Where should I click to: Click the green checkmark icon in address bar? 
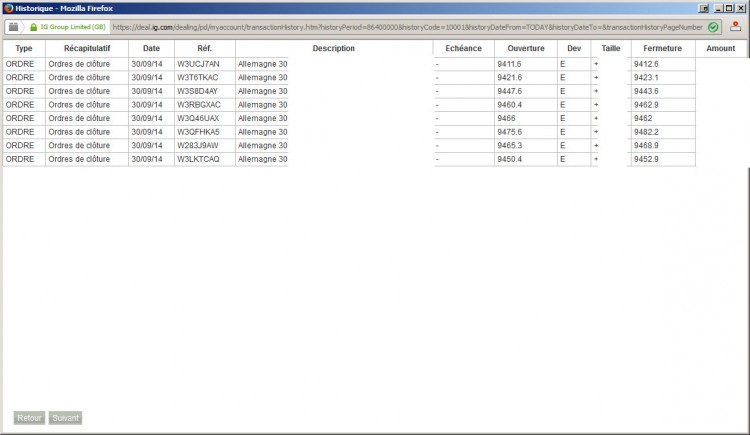pyautogui.click(x=713, y=27)
